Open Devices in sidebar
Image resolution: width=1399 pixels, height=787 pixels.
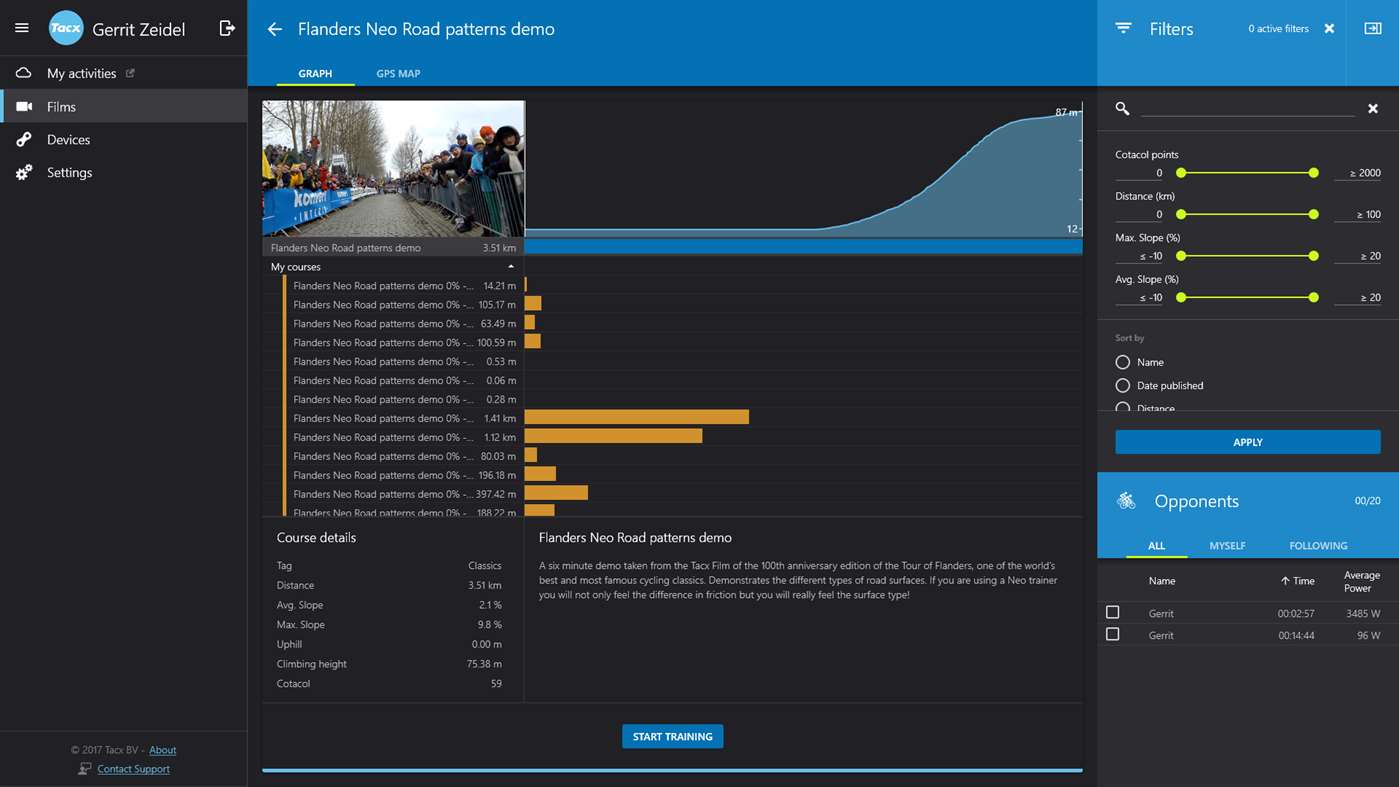(123, 140)
